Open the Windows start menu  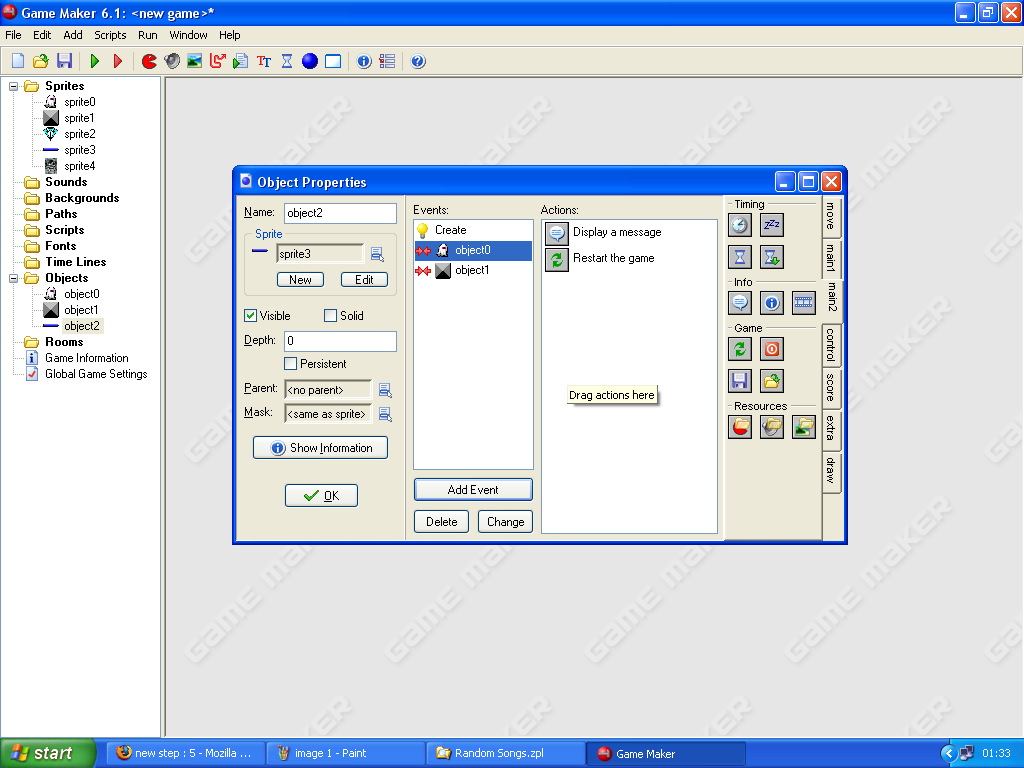pyautogui.click(x=48, y=753)
